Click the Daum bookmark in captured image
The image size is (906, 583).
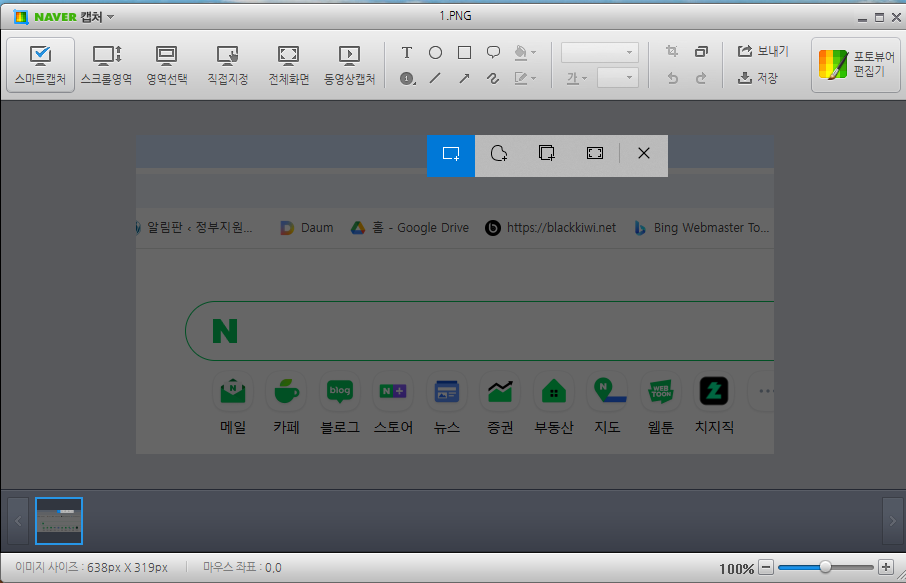pos(307,228)
